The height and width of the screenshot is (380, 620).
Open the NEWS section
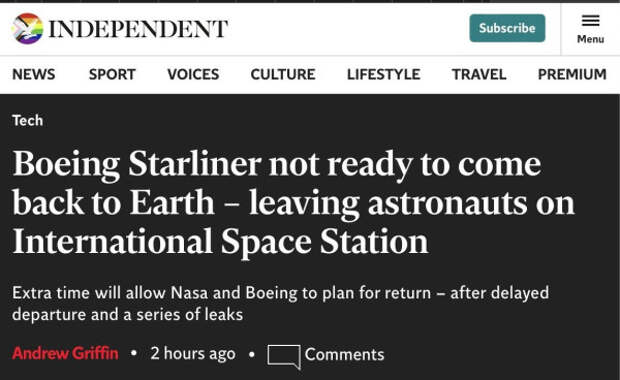34,74
